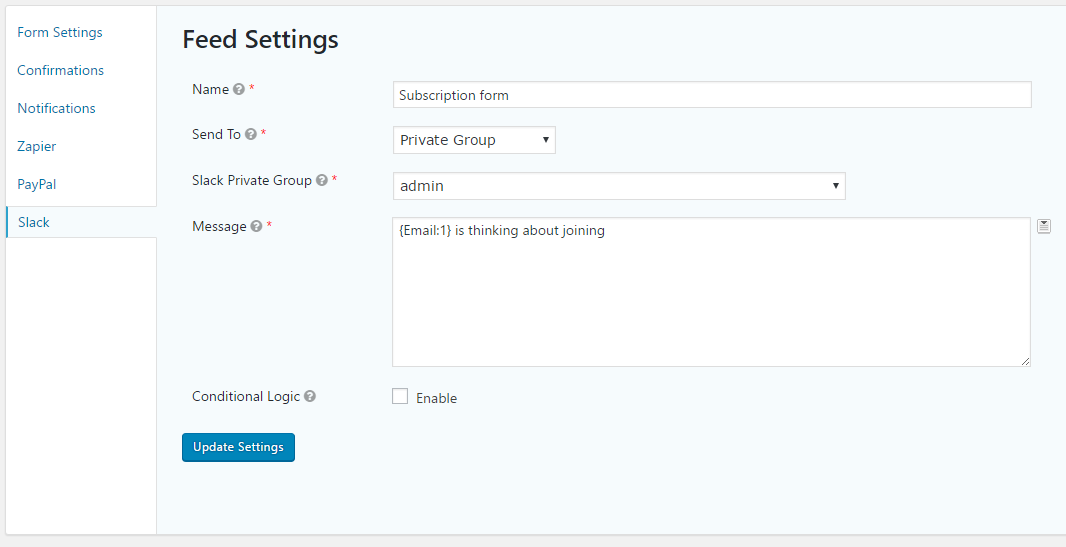Click the Message textarea resize handle
The width and height of the screenshot is (1066, 547).
1025,361
